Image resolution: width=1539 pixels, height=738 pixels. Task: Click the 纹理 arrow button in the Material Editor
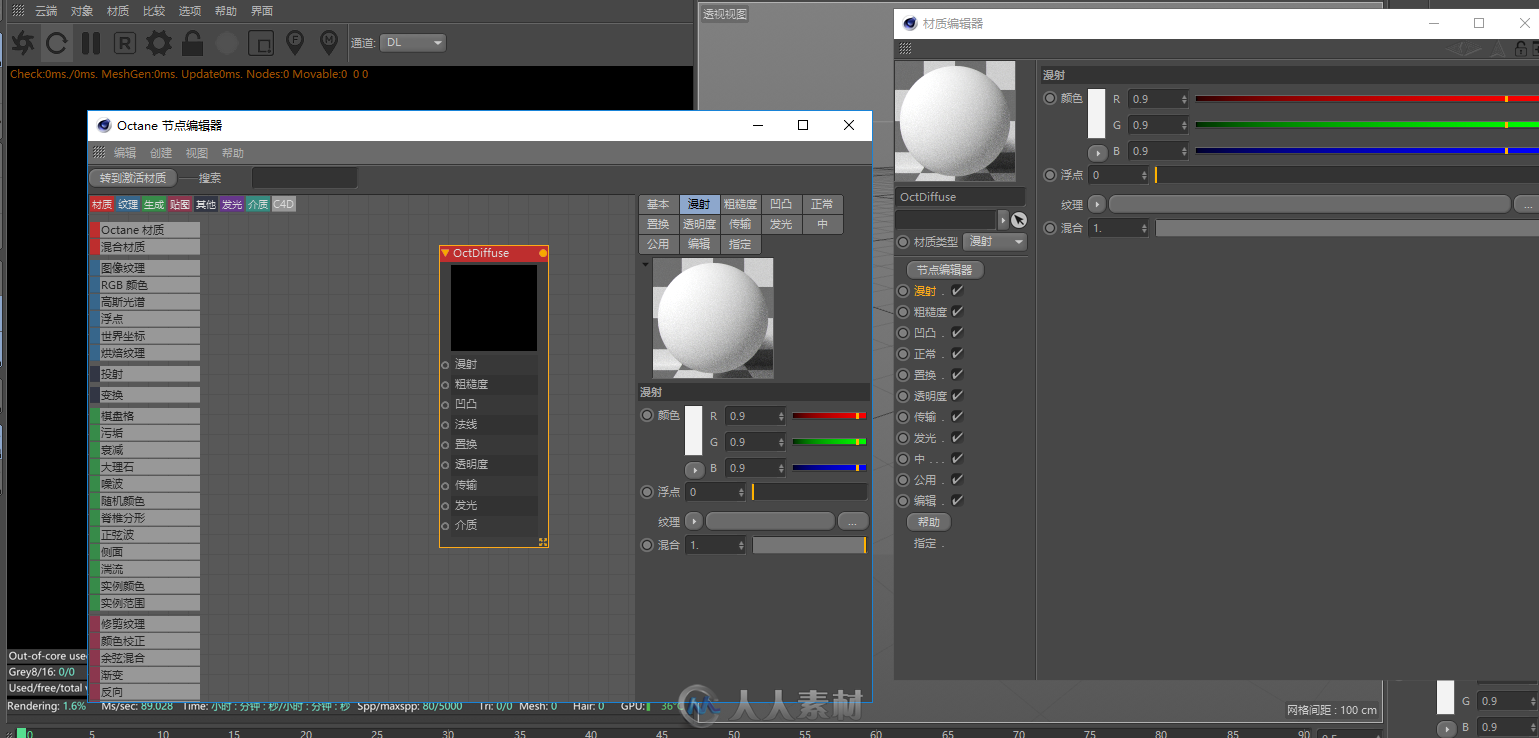(x=1097, y=204)
